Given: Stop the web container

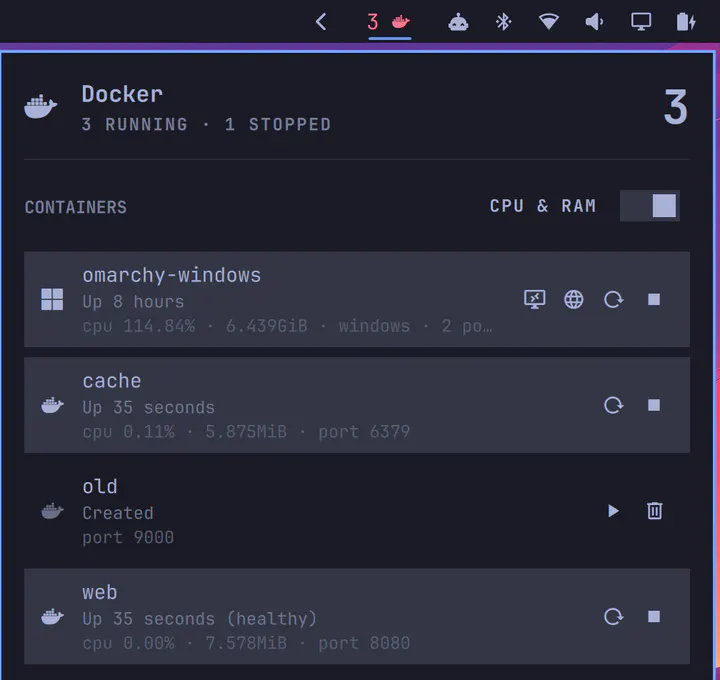Looking at the screenshot, I should pos(654,616).
